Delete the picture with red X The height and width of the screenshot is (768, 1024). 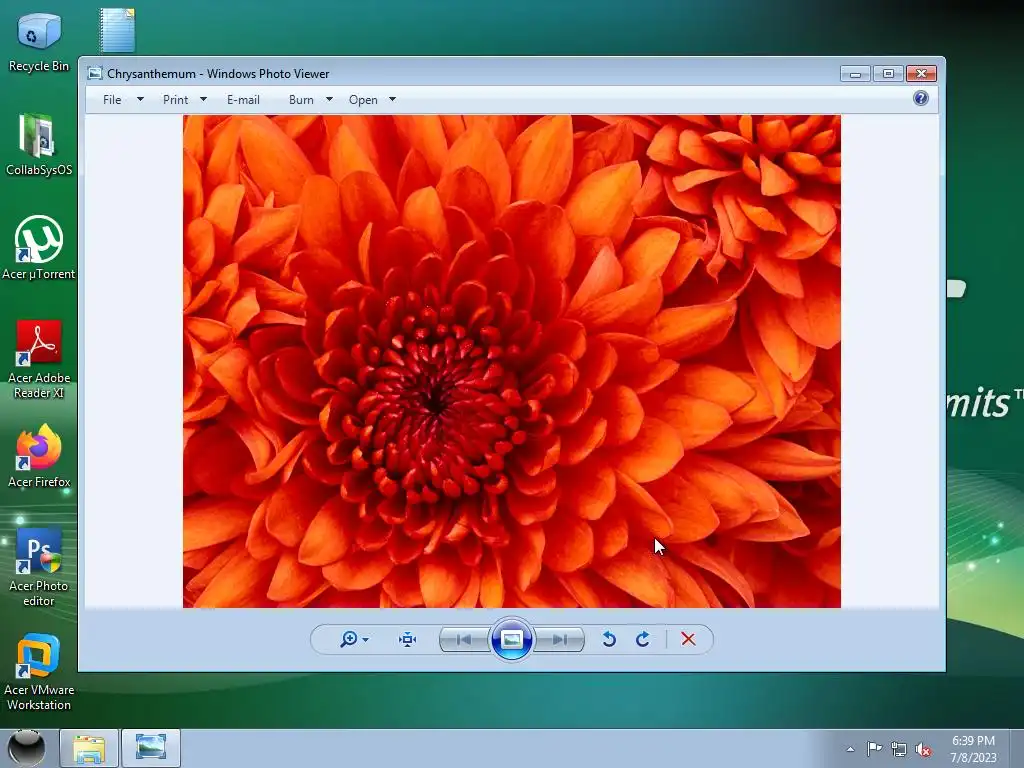688,639
